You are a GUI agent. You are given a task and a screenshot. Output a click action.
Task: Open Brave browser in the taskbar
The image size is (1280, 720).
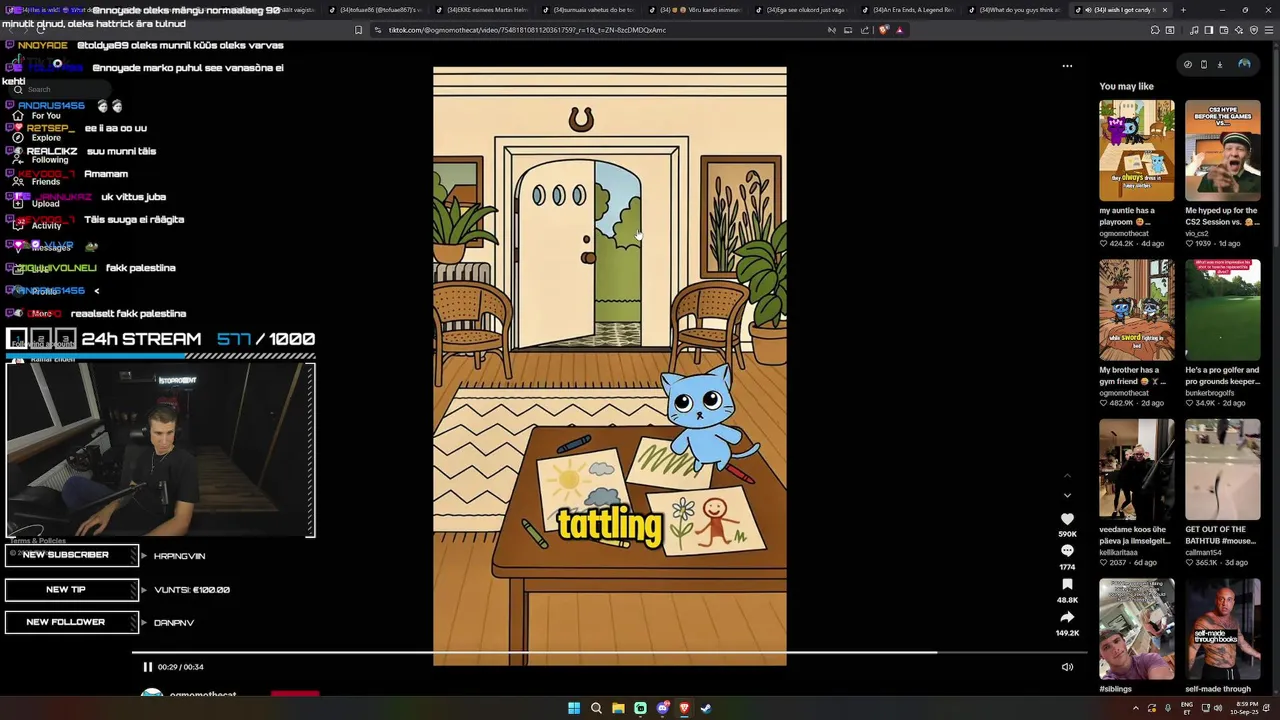pyautogui.click(x=684, y=708)
